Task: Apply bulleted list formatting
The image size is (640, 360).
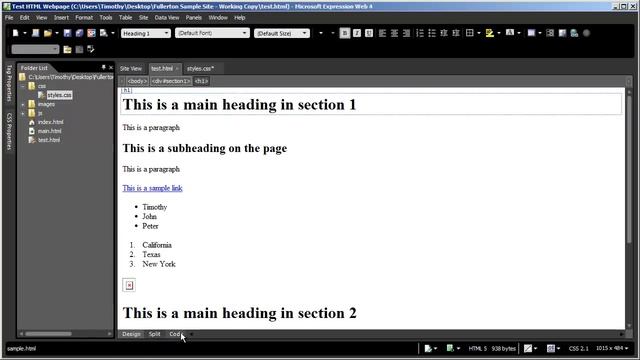Action: click(x=432, y=33)
